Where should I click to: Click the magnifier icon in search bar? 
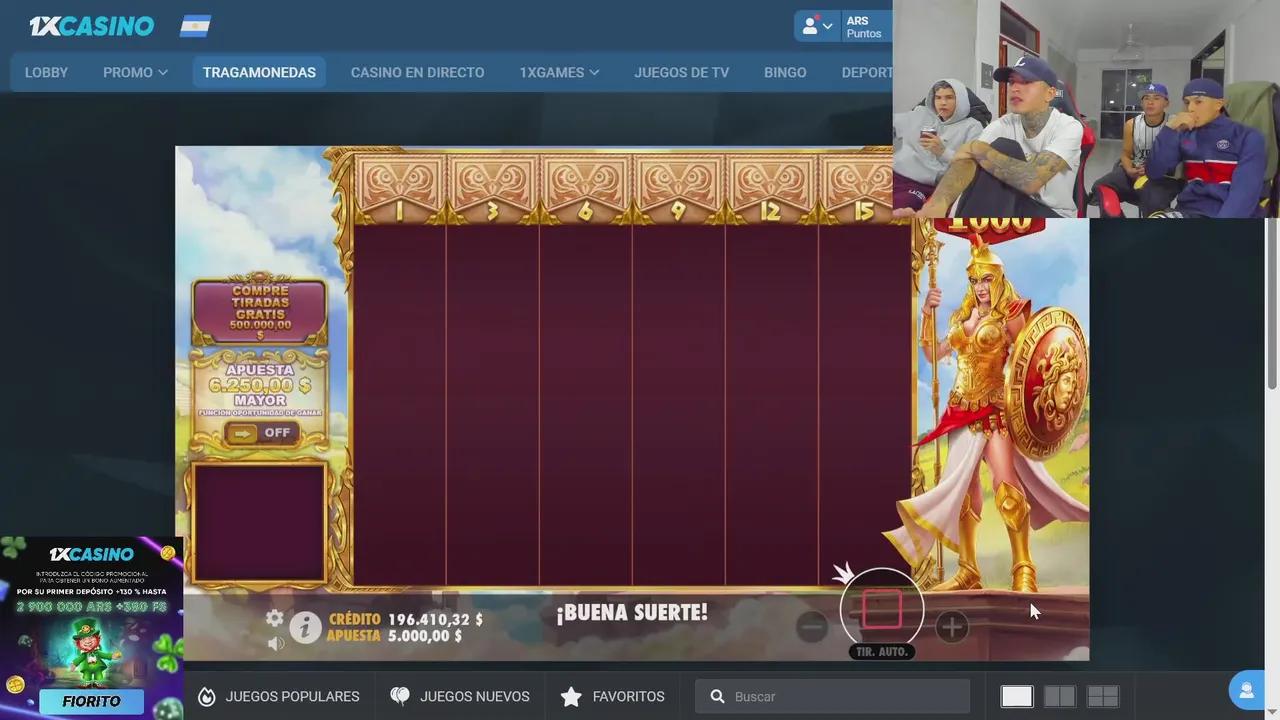click(717, 696)
